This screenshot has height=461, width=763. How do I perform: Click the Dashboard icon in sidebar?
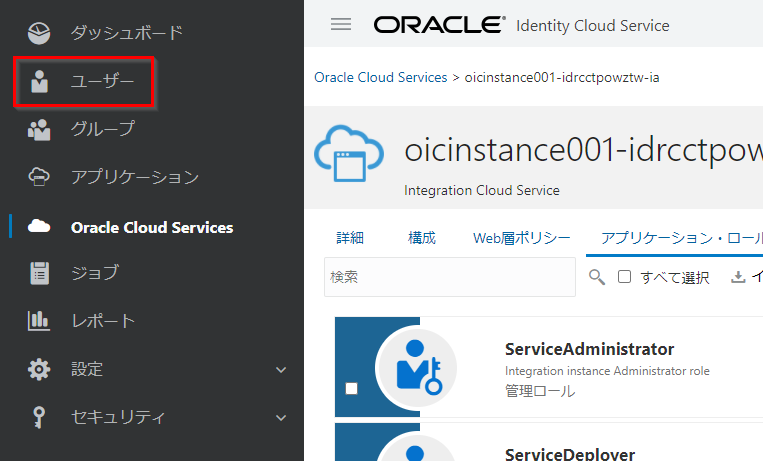pos(39,33)
